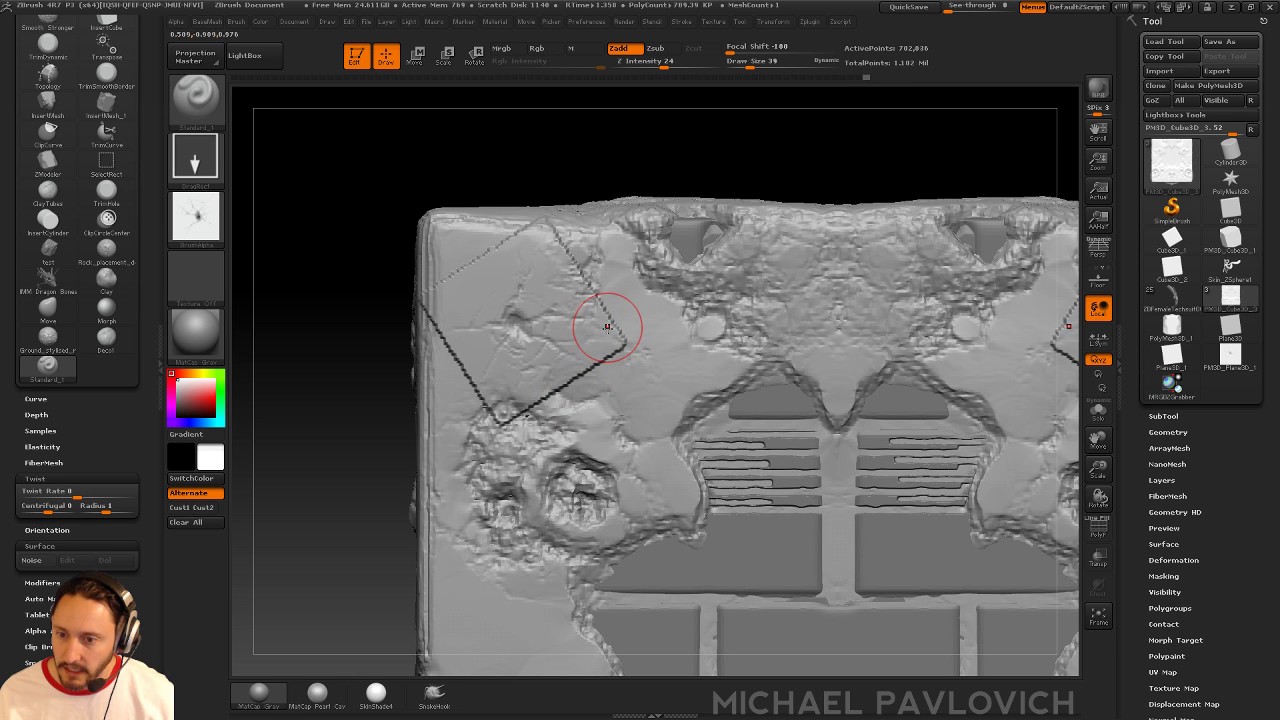Select the Transpose brush
Screen dimensions: 1280x720
(106, 48)
